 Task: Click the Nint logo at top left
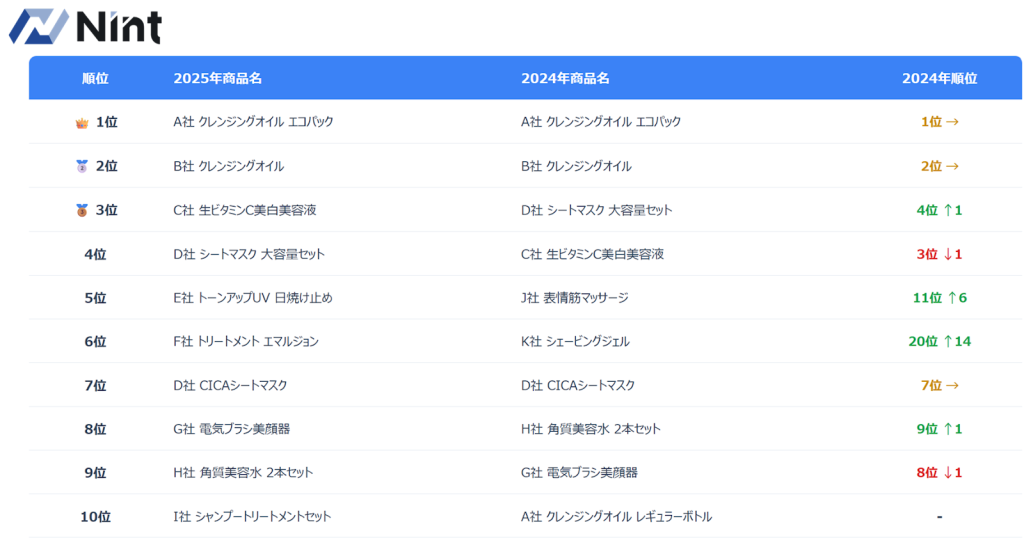pos(85,26)
